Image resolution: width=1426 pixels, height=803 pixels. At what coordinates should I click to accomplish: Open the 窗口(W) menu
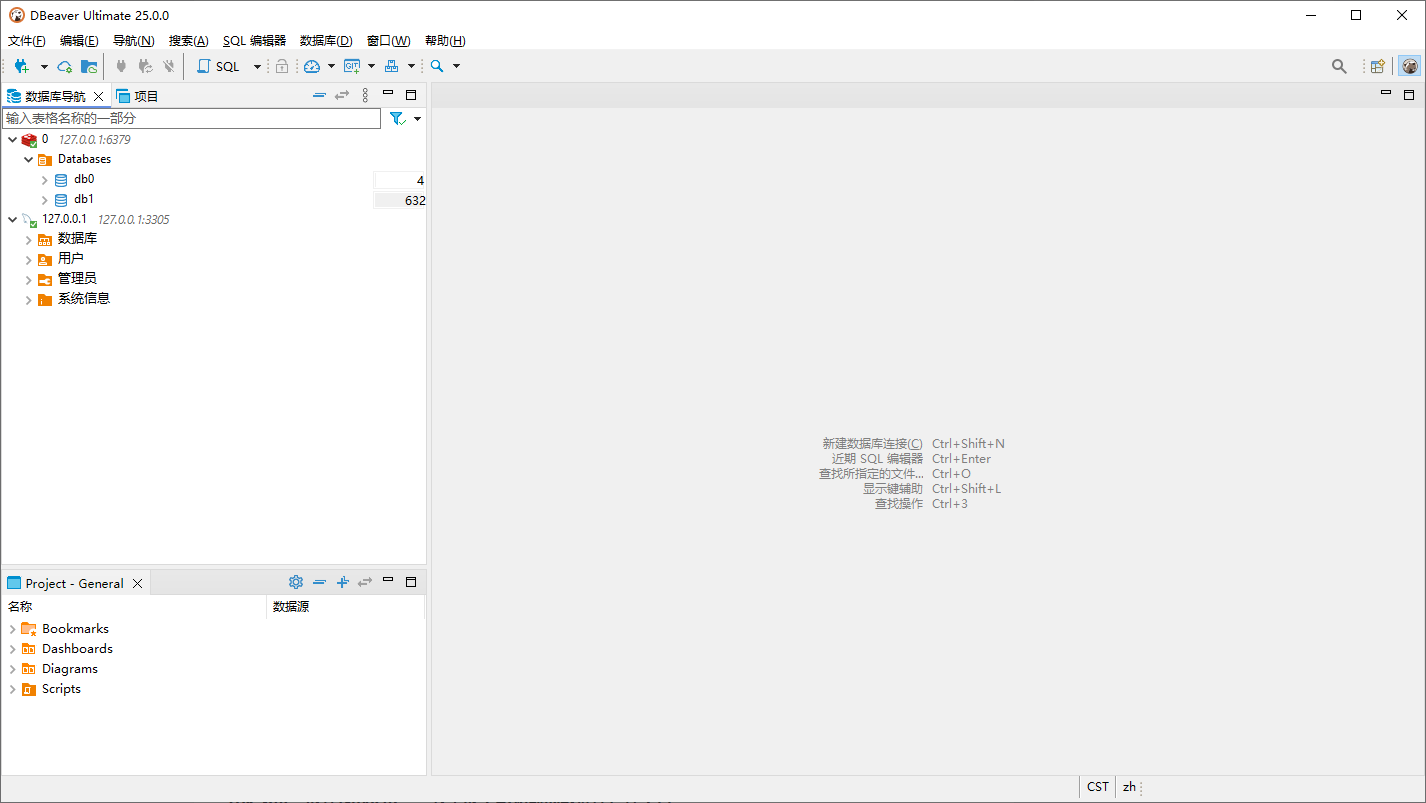pyautogui.click(x=388, y=41)
